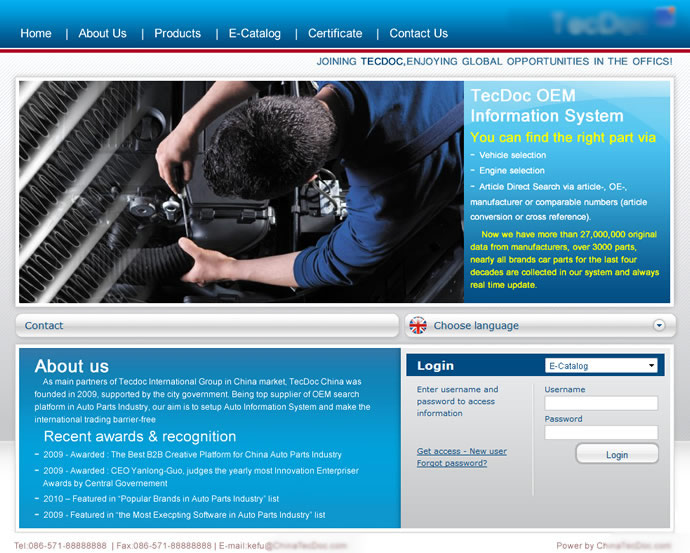Click the 'Choose language' label
Screen dimensions: 690x553
pos(476,326)
